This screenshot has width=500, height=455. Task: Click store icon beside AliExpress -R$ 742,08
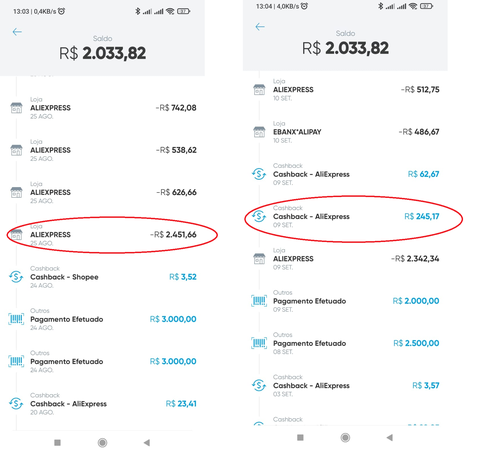point(16,108)
